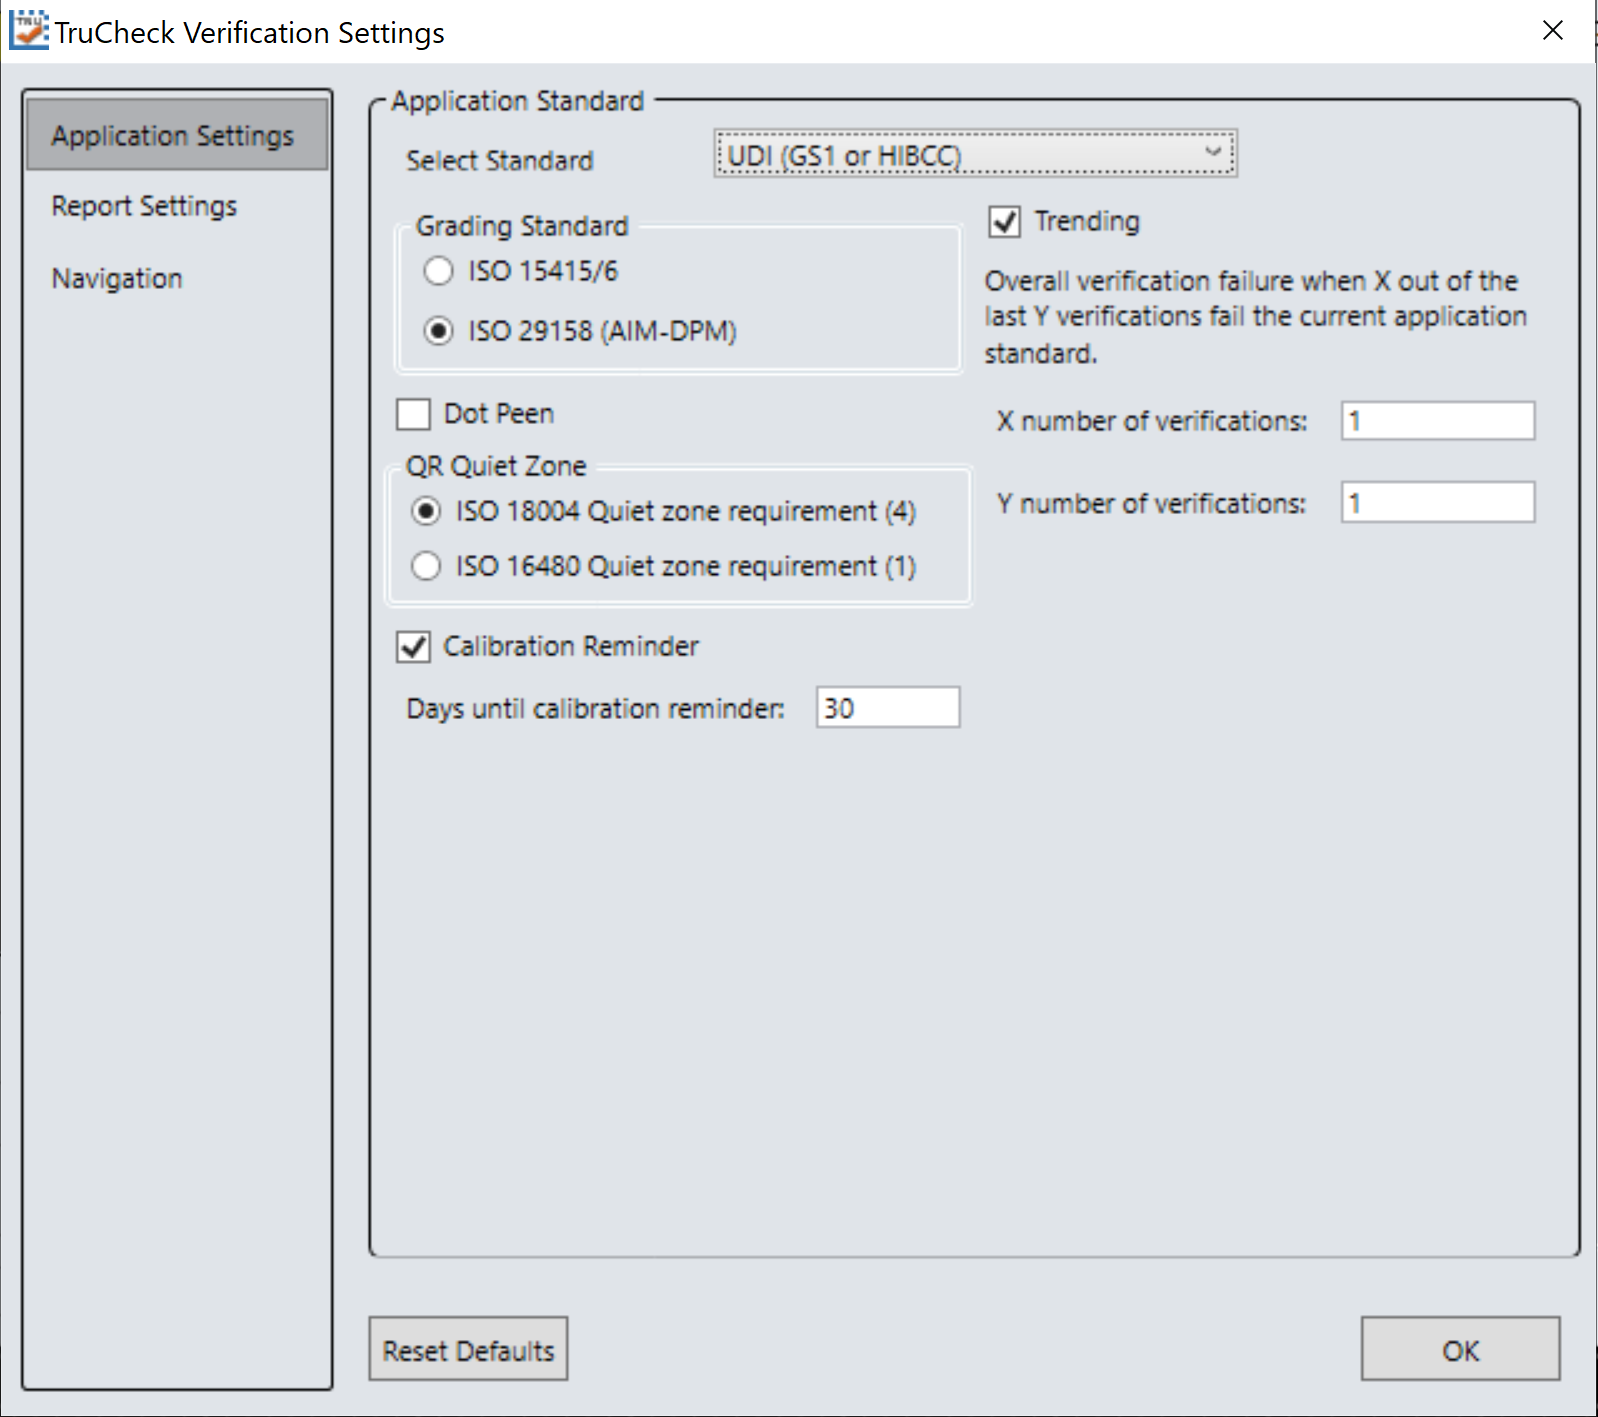Select ISO 15415/6 grading standard
Screen dimensions: 1598x1417
click(438, 271)
